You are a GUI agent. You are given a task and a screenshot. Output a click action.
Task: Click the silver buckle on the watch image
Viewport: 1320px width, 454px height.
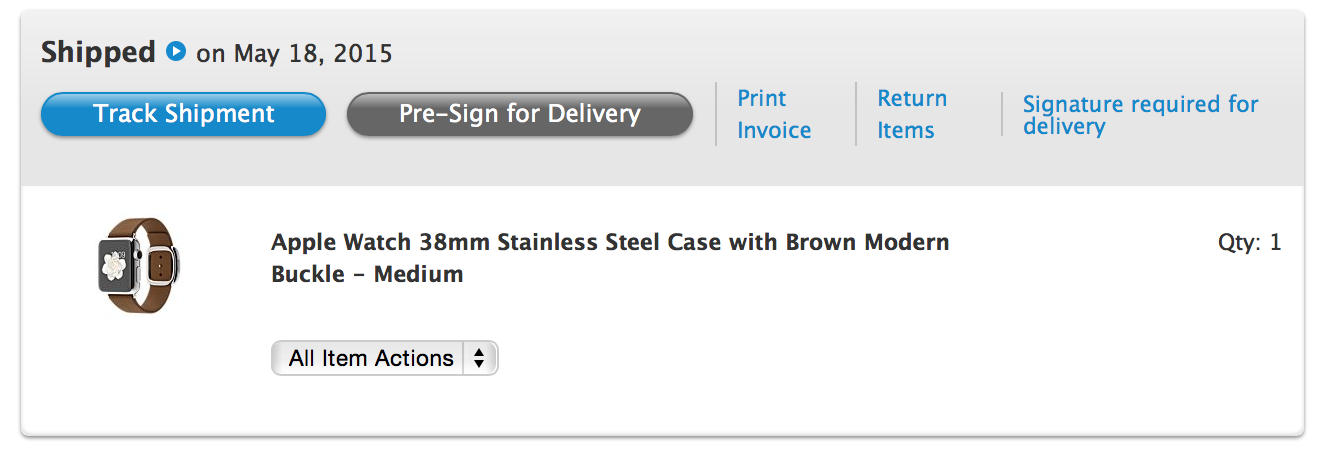click(157, 267)
